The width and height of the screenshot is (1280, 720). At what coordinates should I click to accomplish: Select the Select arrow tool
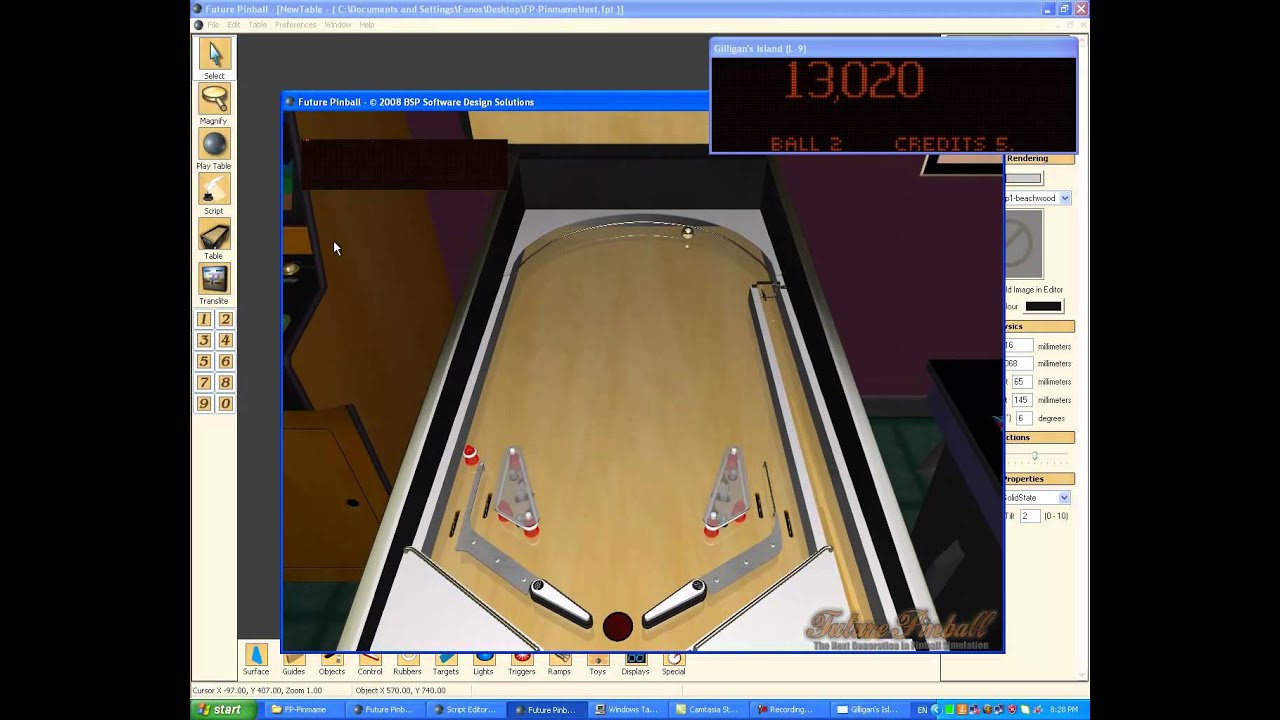pos(214,54)
